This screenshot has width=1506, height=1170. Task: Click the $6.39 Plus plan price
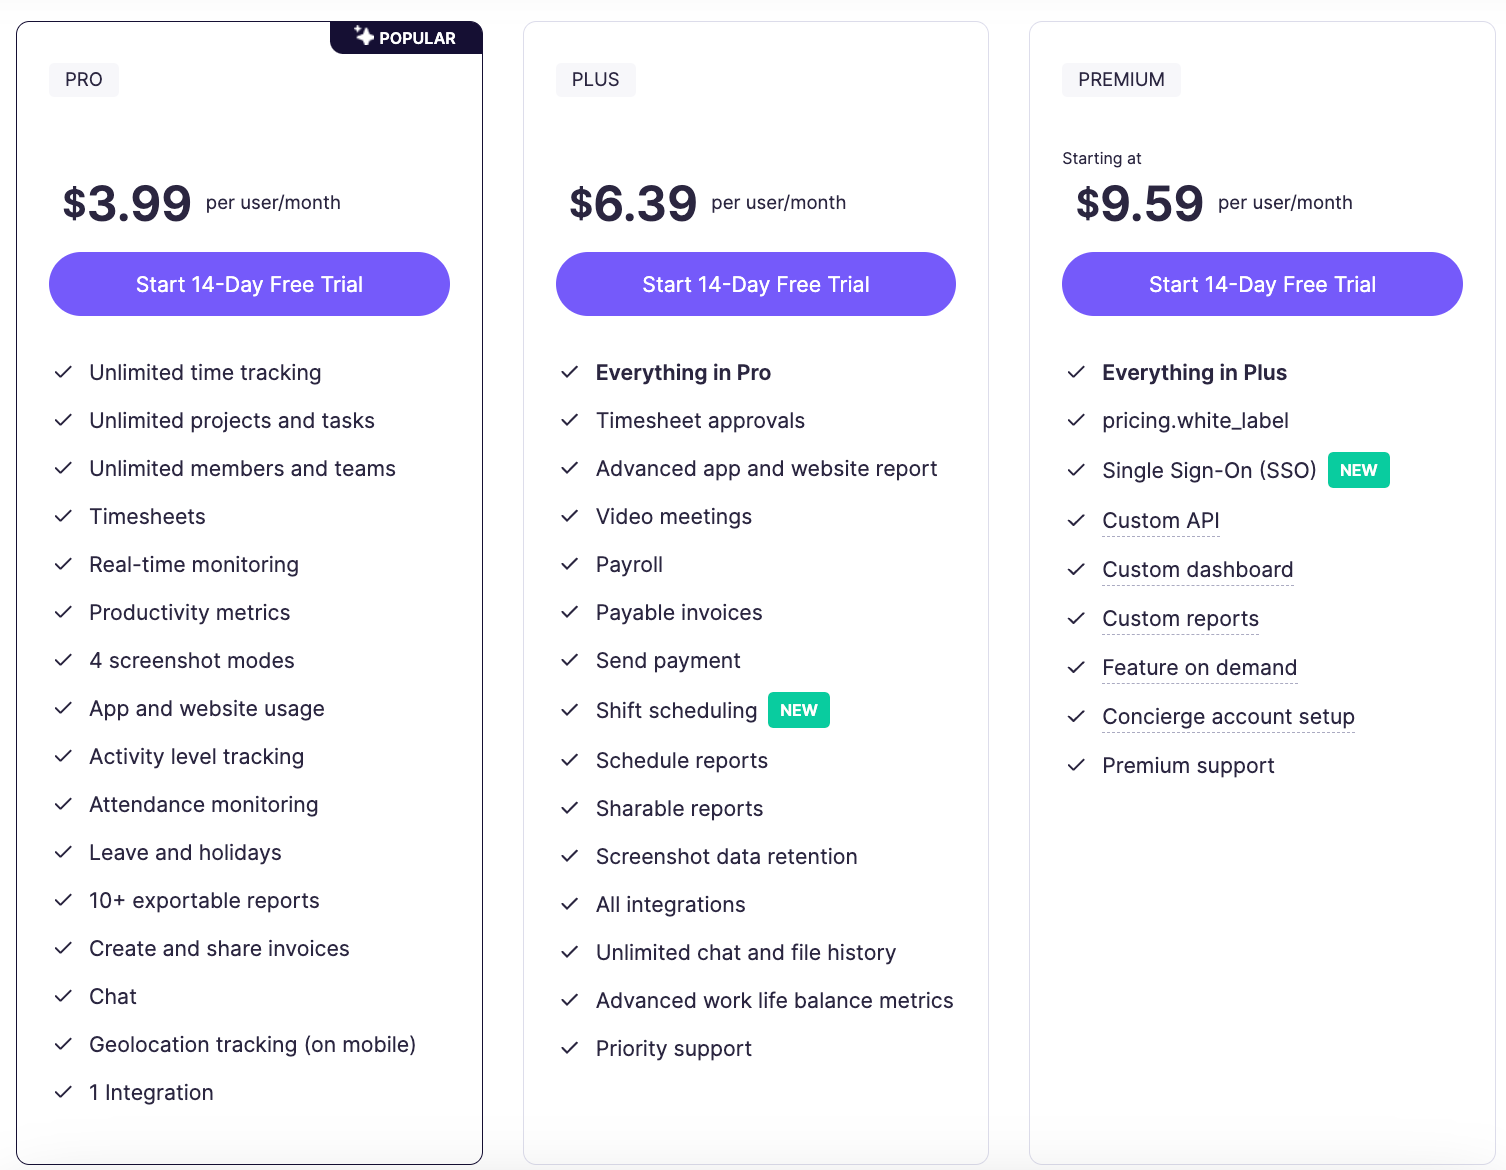(633, 204)
